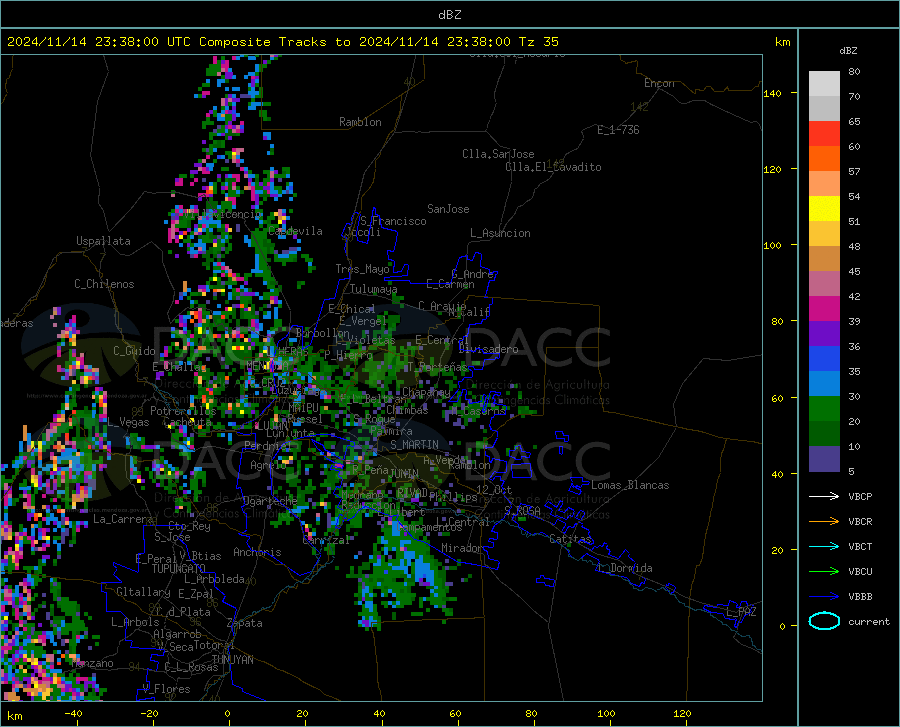Image resolution: width=900 pixels, height=727 pixels.
Task: Click the L_Dormida label
Action: tap(625, 568)
